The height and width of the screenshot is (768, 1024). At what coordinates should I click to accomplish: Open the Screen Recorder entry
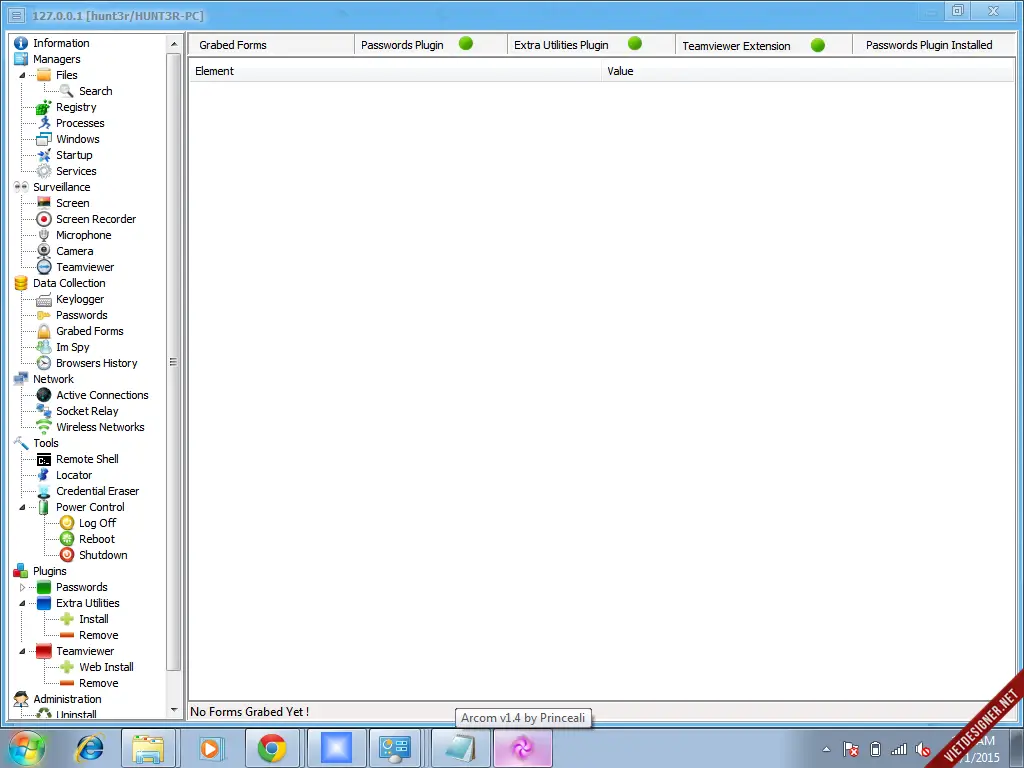pos(95,219)
